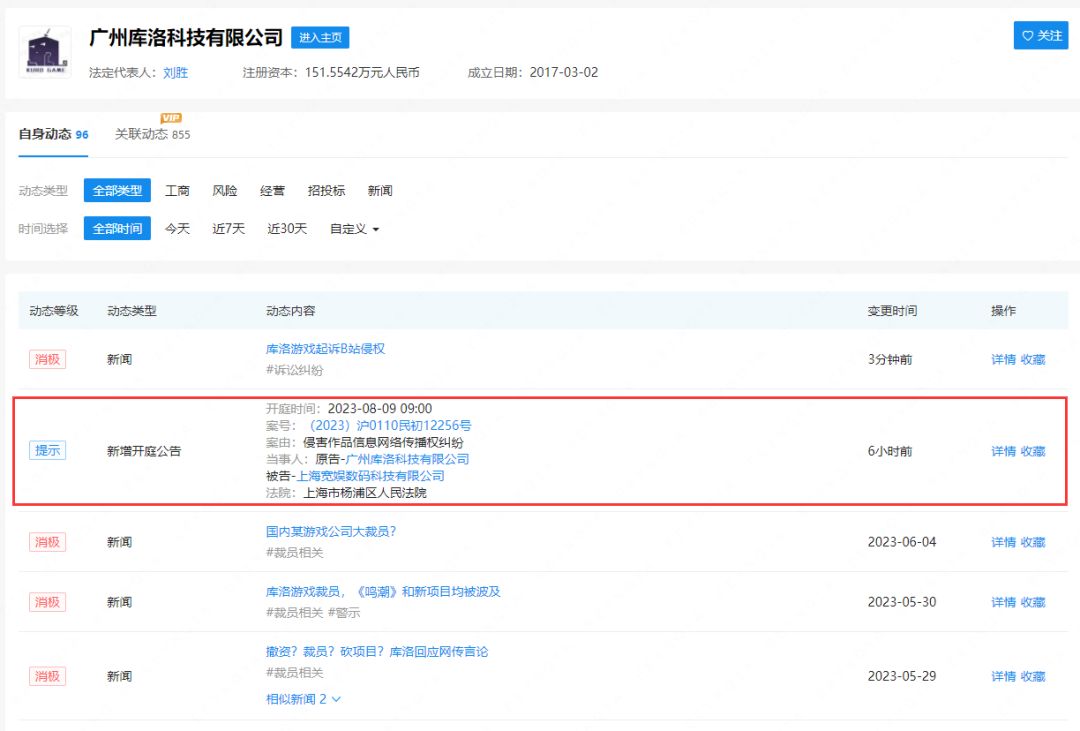Viewport: 1080px width, 731px height.
Task: Open news 国内某游戏公司大裁员?
Action: point(331,531)
